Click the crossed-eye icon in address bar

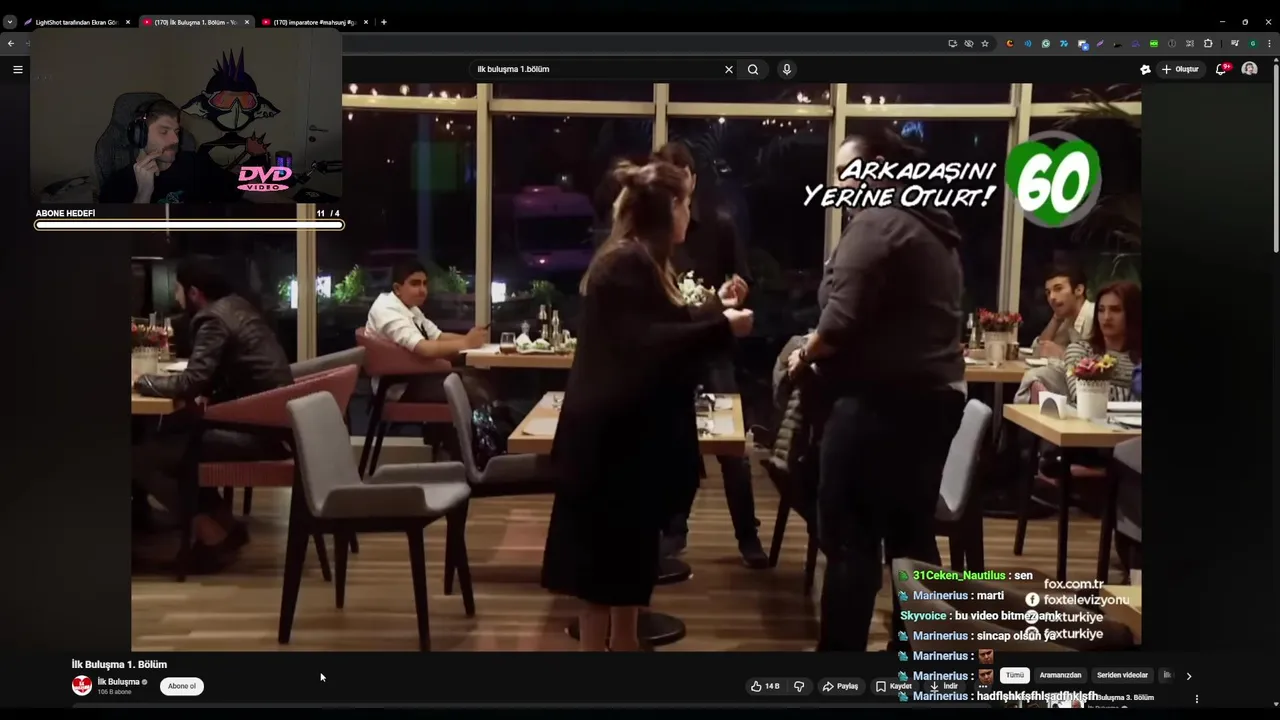969,43
